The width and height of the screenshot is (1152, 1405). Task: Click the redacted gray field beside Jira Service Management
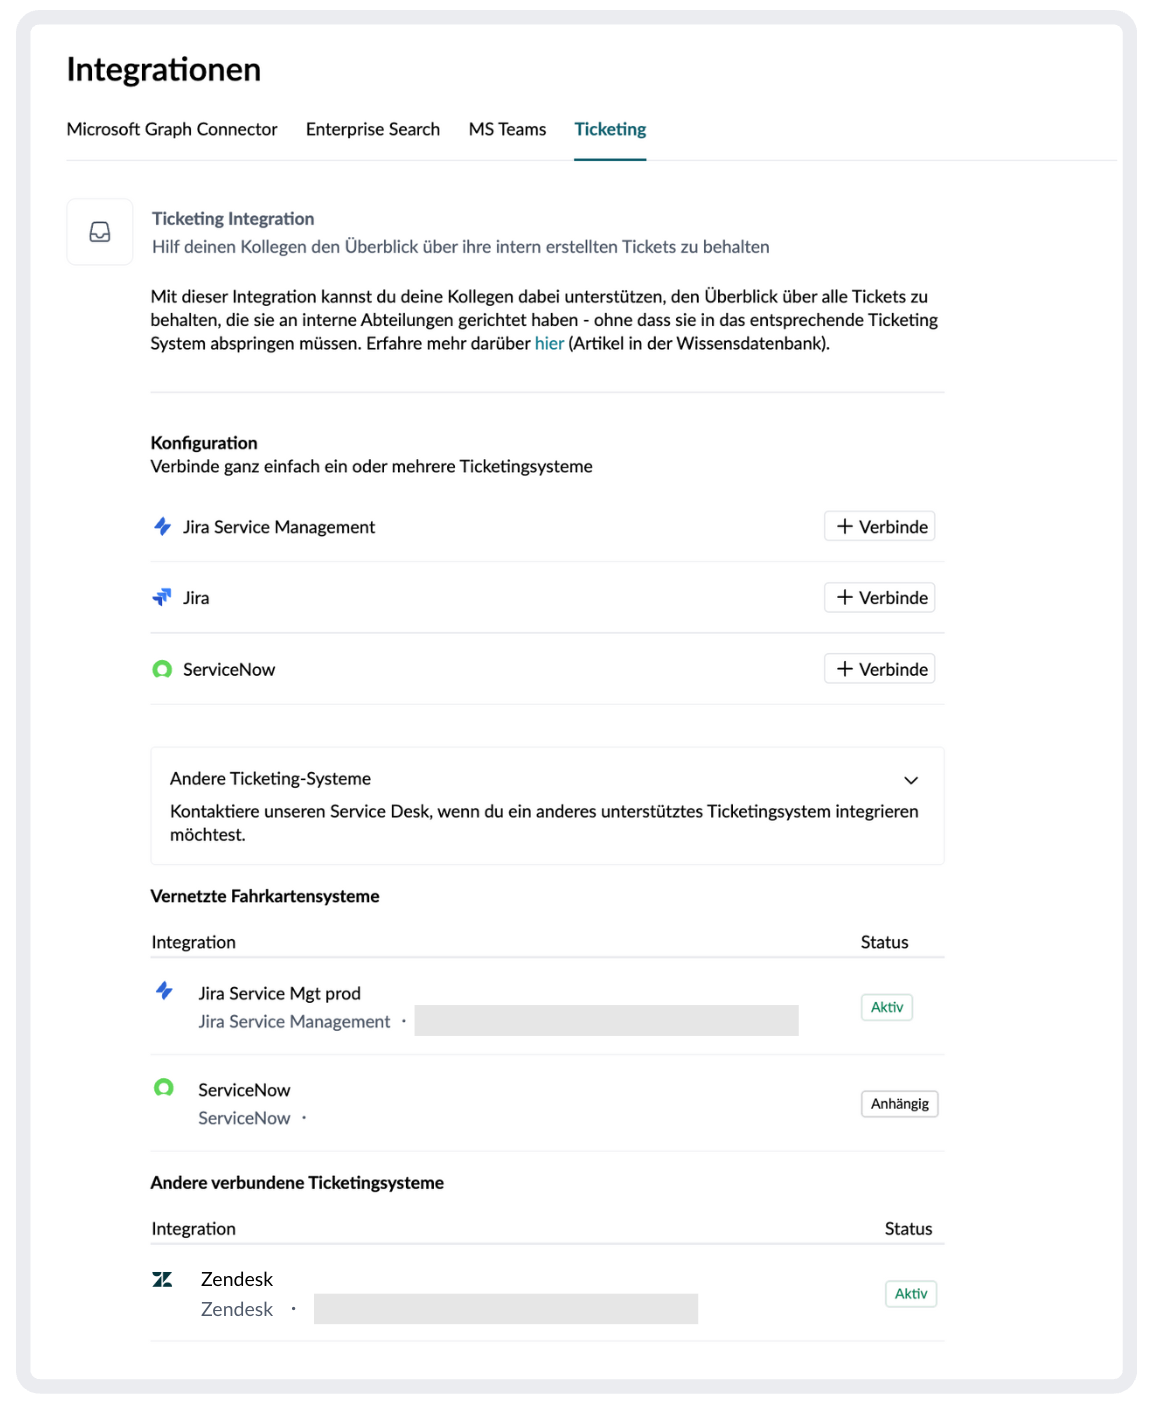pos(607,1021)
